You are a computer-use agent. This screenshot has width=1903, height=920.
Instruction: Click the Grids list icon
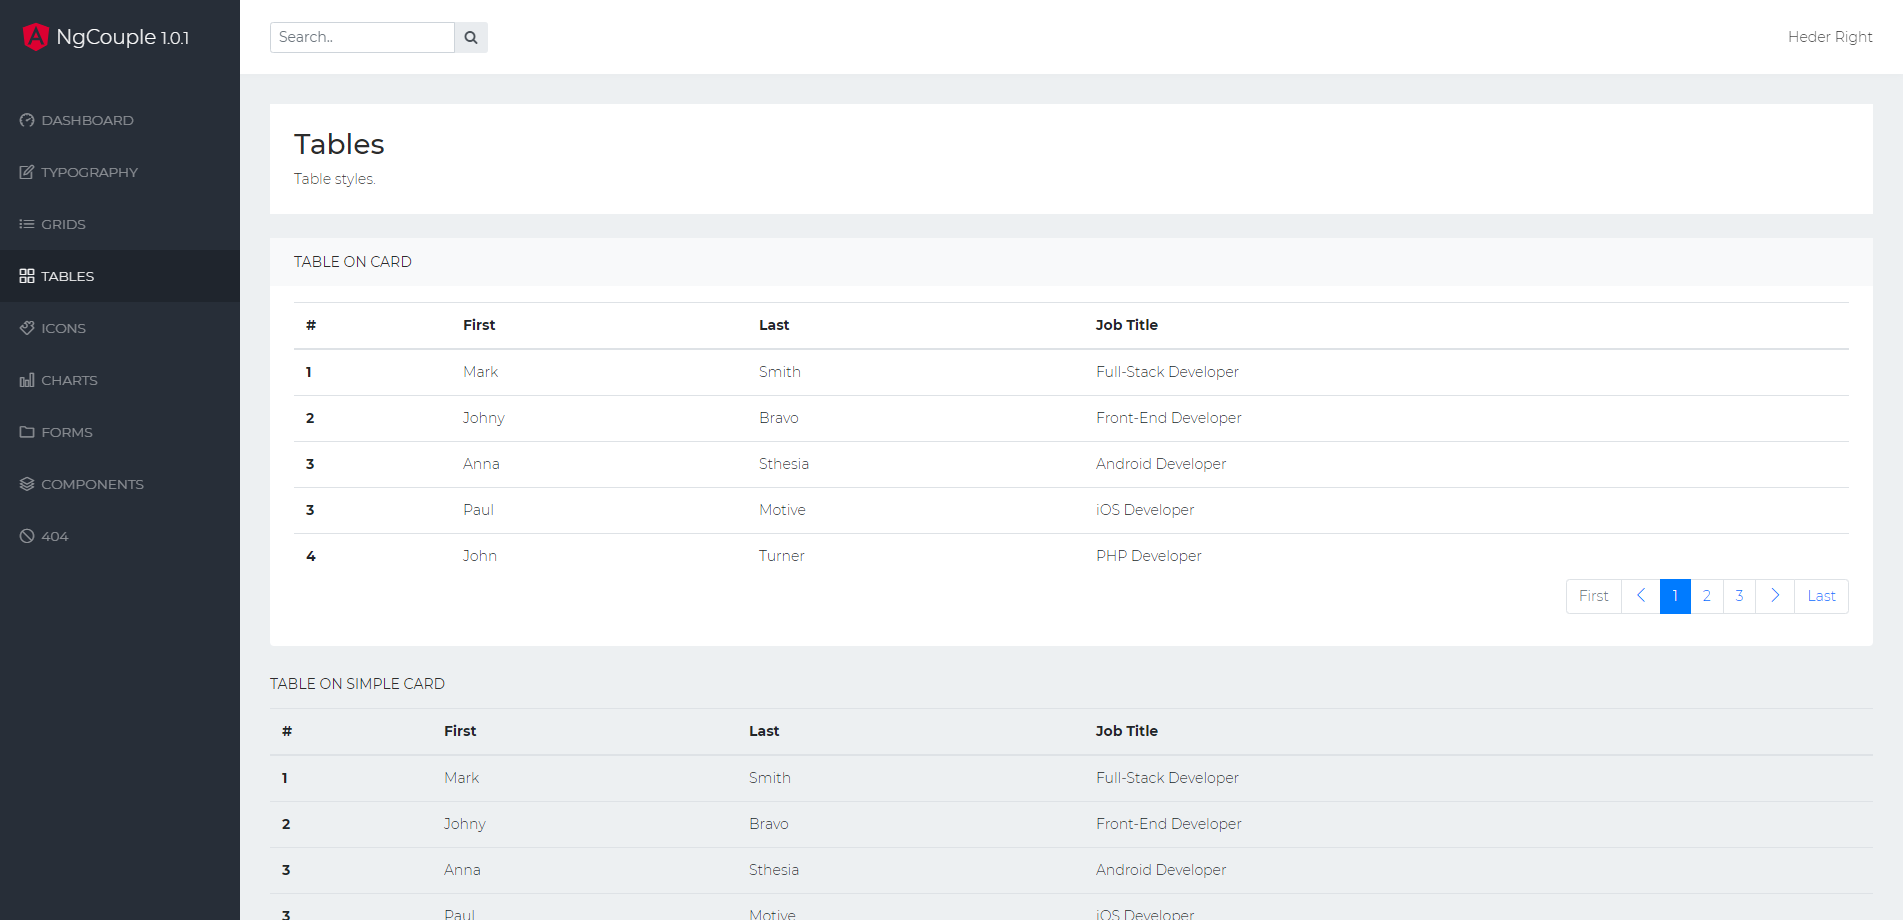click(27, 224)
